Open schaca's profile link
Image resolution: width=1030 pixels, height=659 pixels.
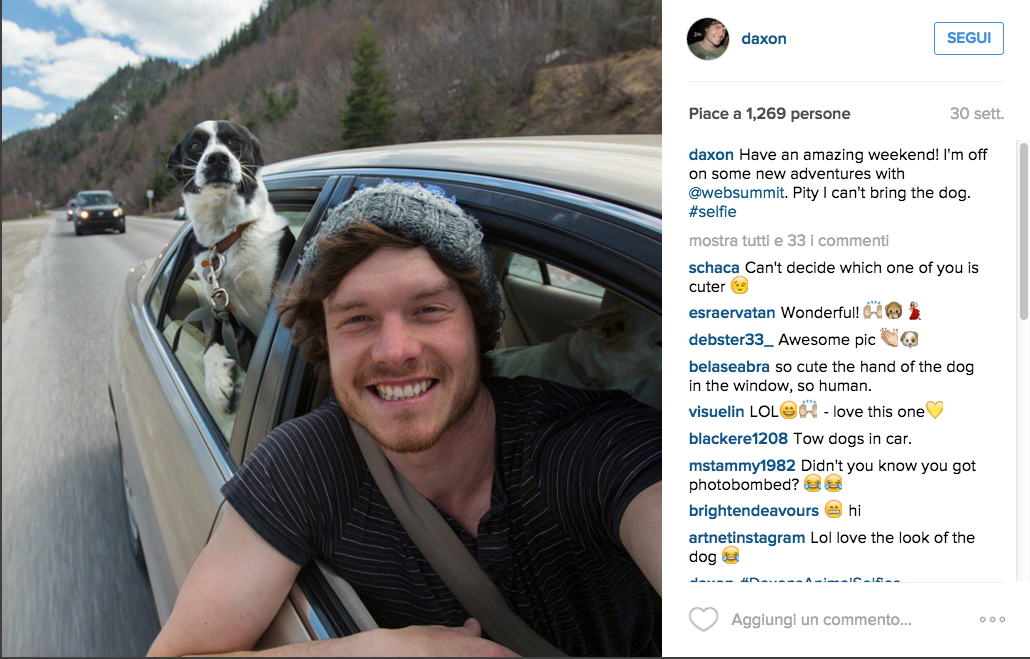tap(714, 267)
